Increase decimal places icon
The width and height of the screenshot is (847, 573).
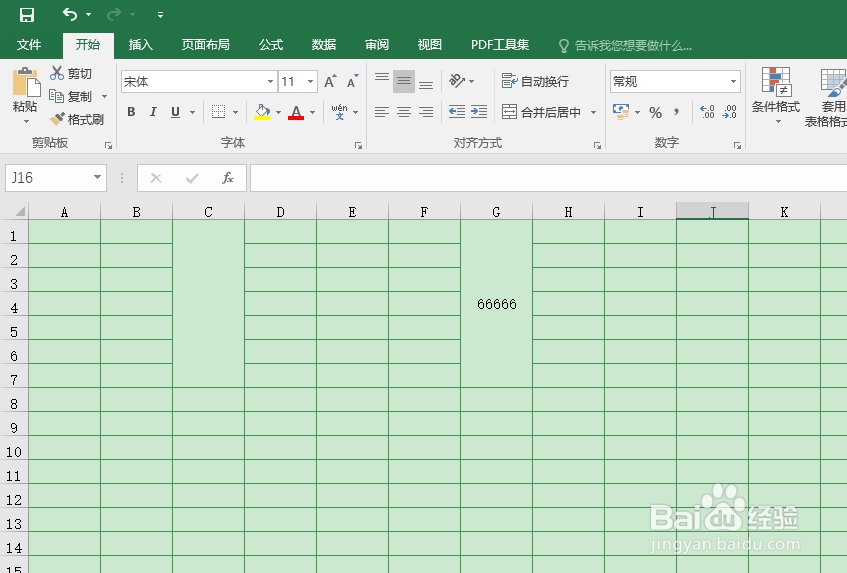tap(707, 112)
